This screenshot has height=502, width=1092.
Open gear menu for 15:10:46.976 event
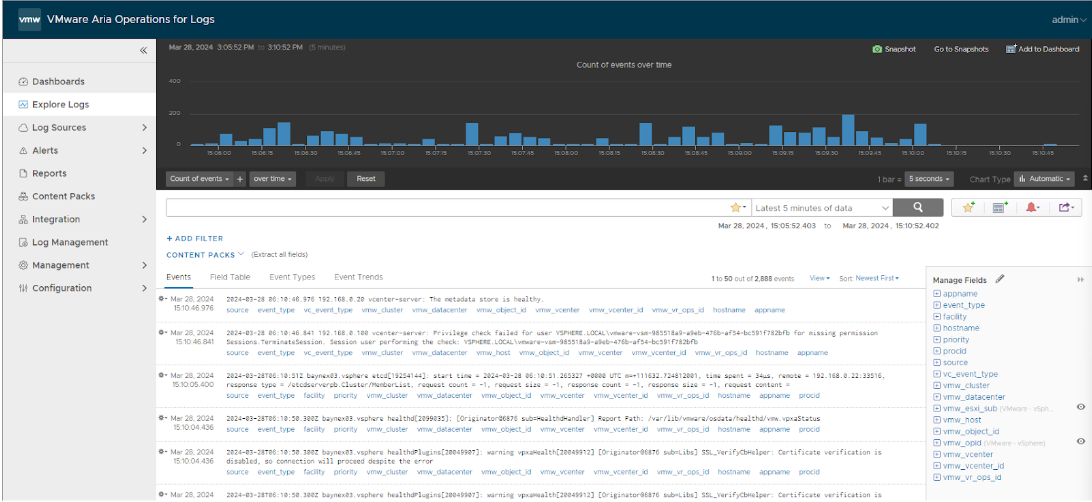coord(162,299)
